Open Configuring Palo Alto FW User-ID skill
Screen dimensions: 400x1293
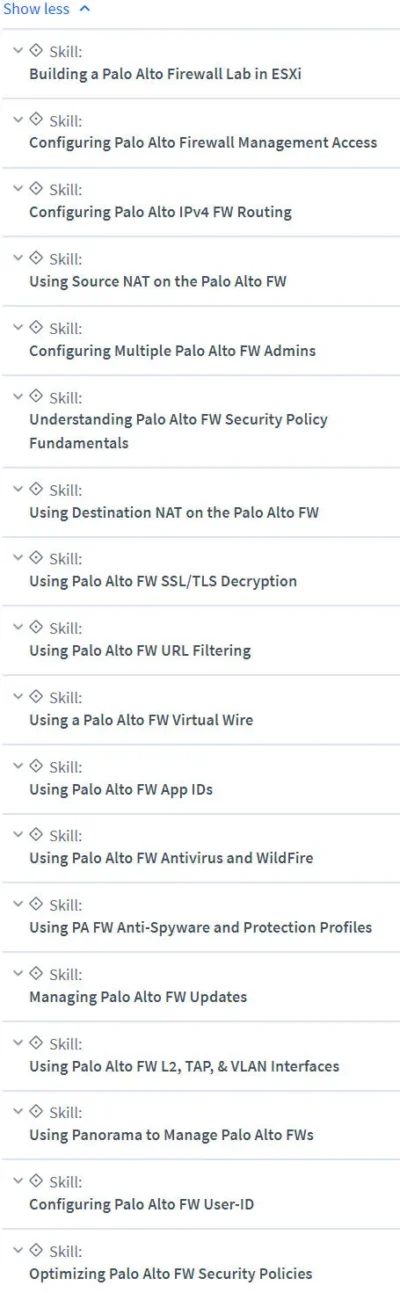(x=141, y=1204)
